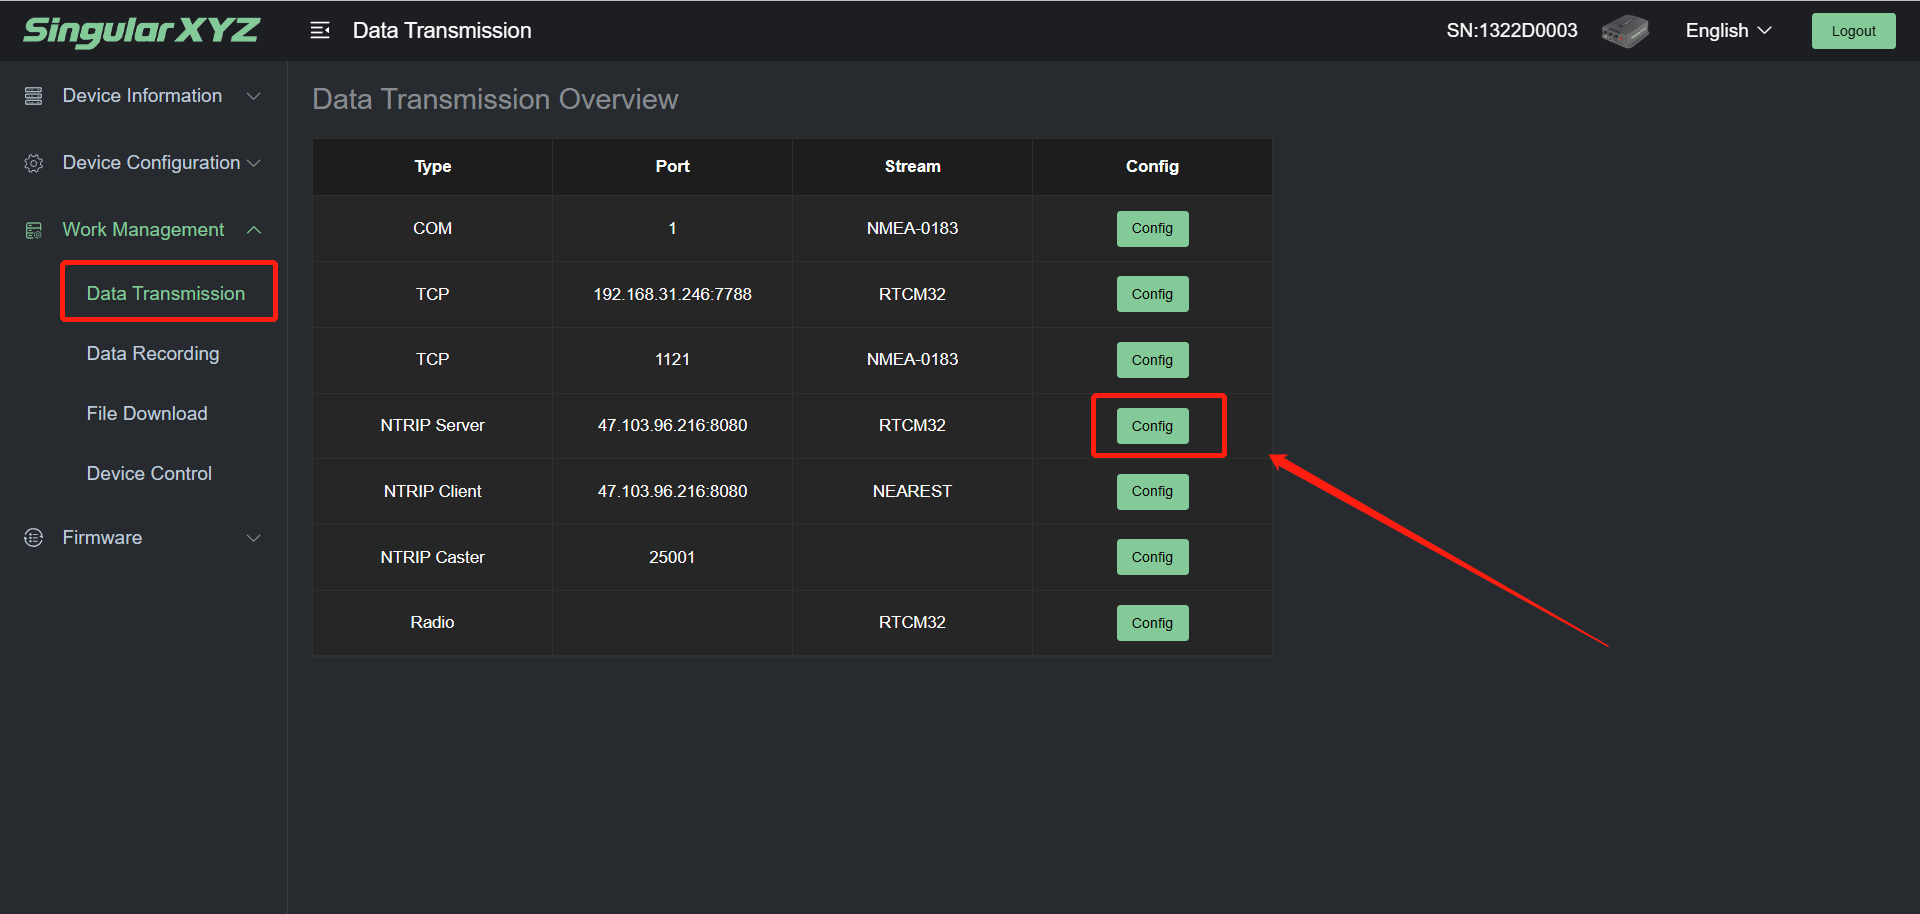The width and height of the screenshot is (1920, 914).
Task: Click the Device Information list icon
Action: pos(34,96)
